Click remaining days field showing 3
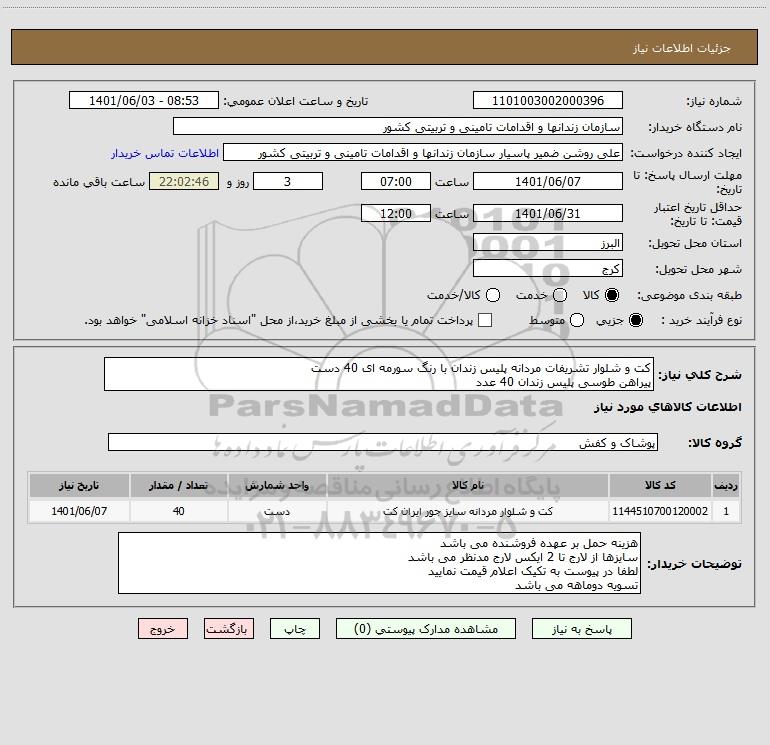 click(288, 181)
